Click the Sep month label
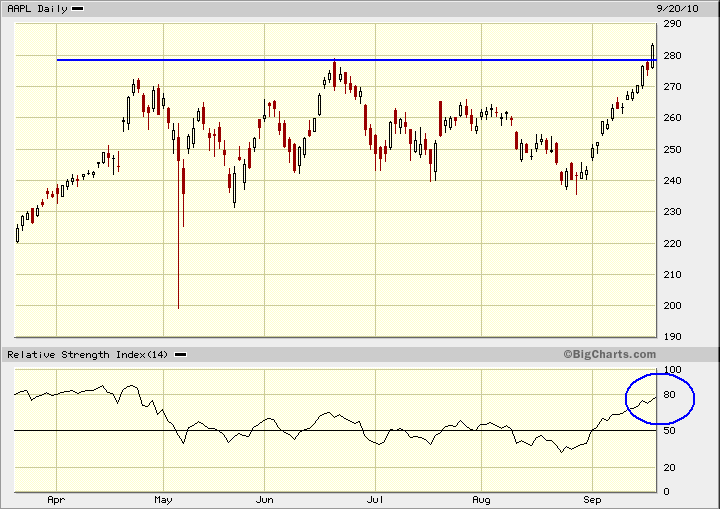720x509 pixels. pyautogui.click(x=592, y=500)
